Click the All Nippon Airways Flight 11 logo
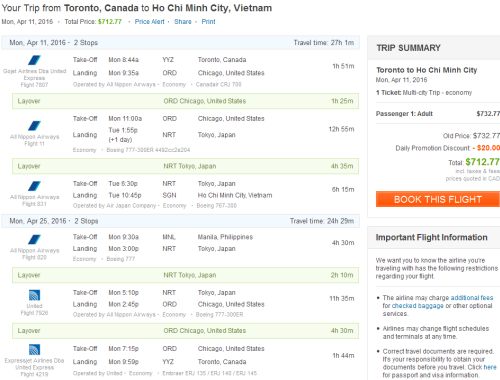 click(x=34, y=126)
